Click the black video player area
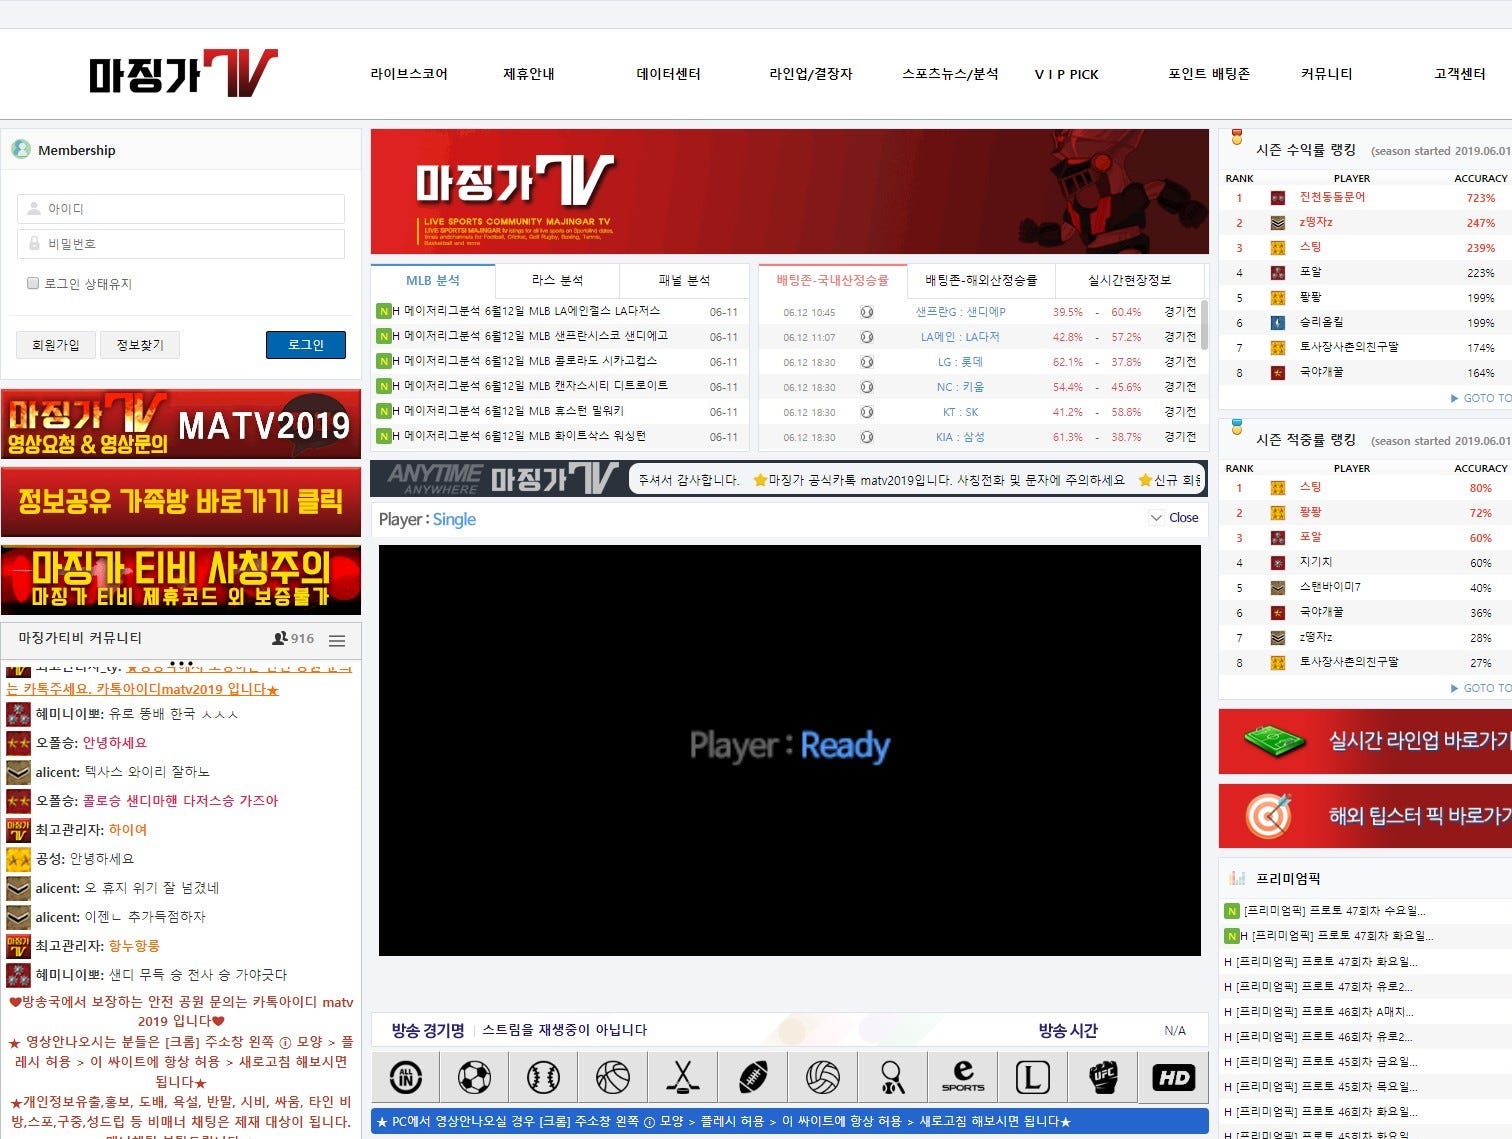Image resolution: width=1512 pixels, height=1139 pixels. (790, 750)
